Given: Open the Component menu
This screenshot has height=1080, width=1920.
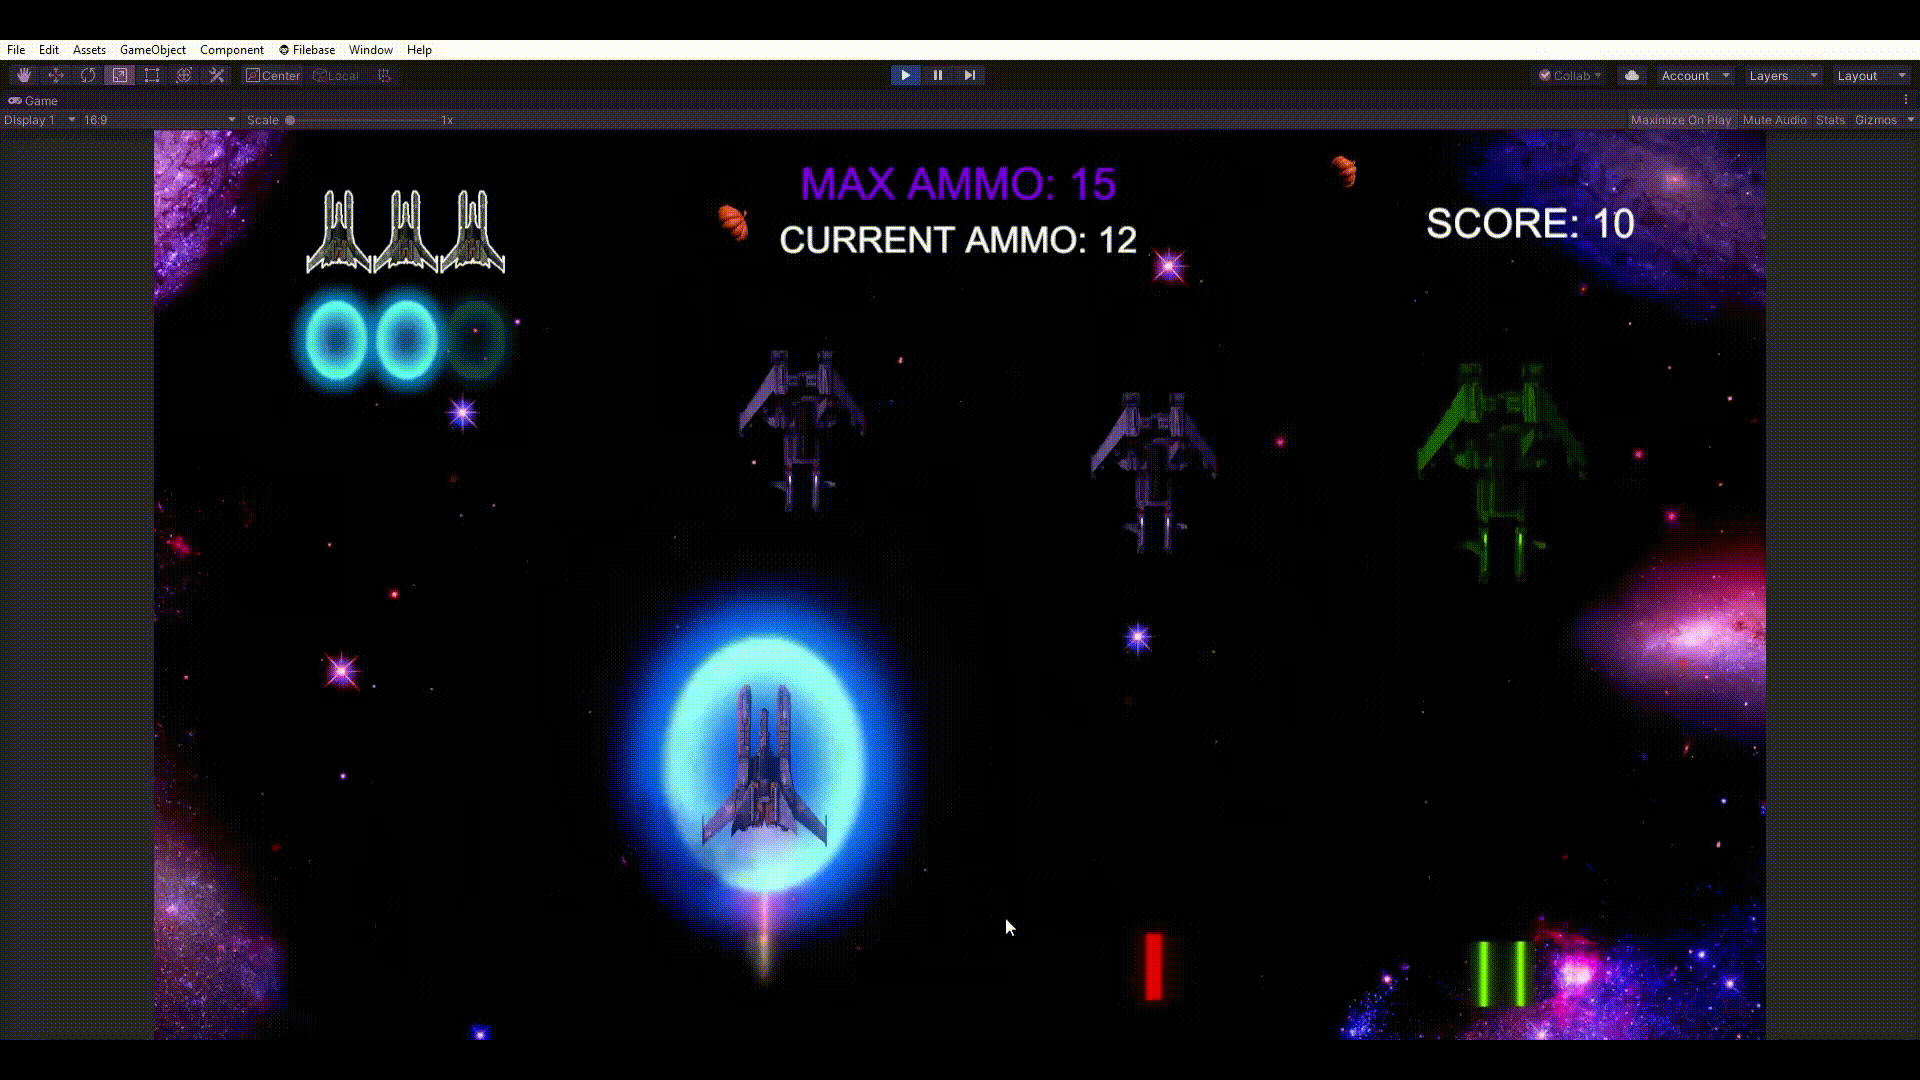Looking at the screenshot, I should click(x=231, y=50).
